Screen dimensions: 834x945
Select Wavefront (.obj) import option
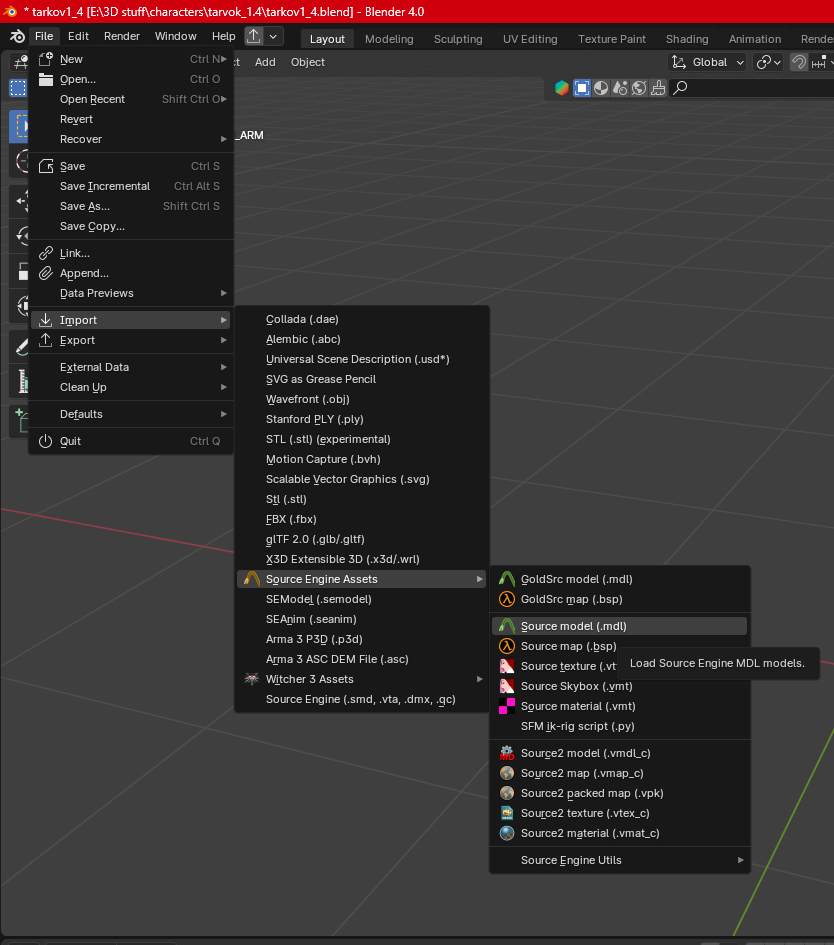coord(362,399)
